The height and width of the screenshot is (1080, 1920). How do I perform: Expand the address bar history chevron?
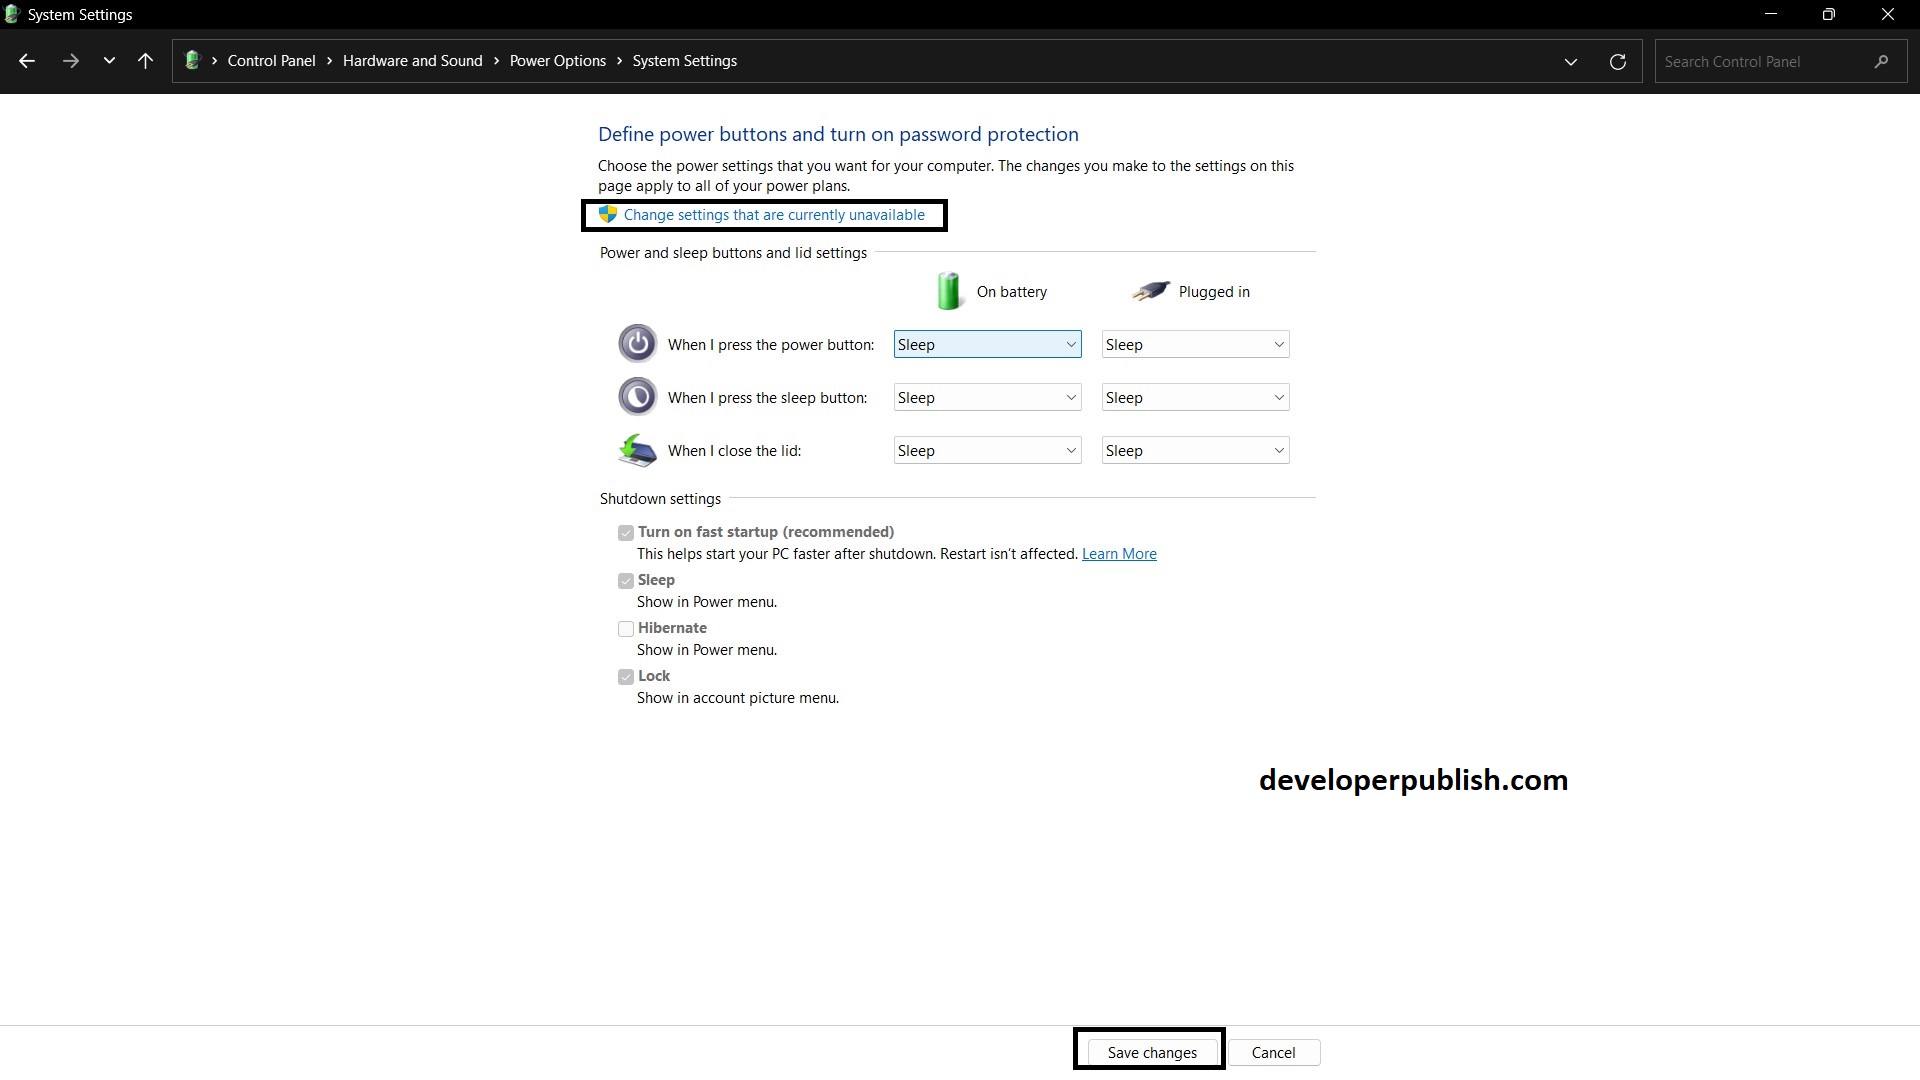pos(1570,61)
